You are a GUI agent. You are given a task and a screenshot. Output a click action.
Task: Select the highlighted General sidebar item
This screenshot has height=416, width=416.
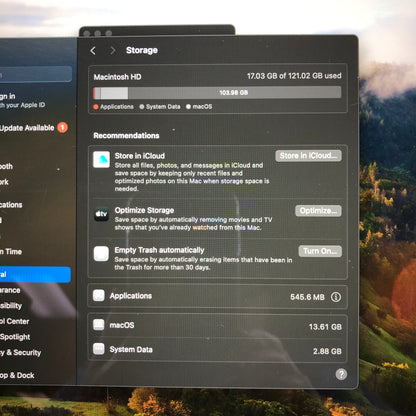pos(35,275)
